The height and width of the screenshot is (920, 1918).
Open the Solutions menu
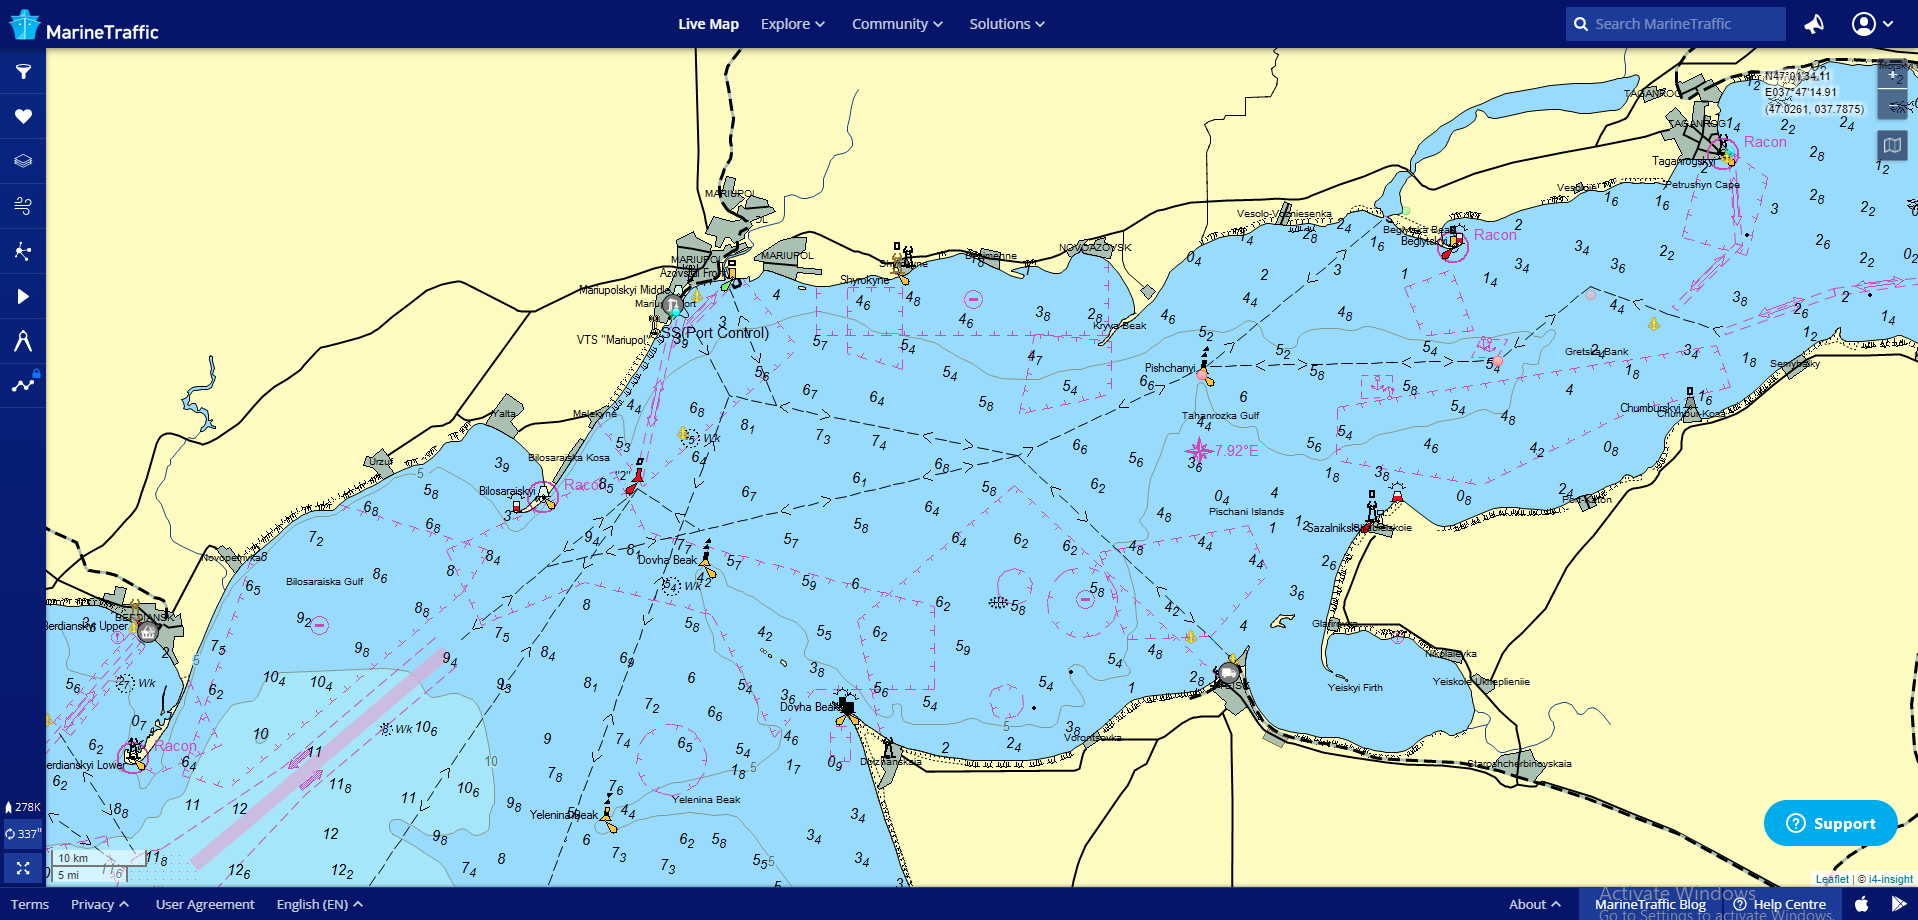pos(1006,24)
